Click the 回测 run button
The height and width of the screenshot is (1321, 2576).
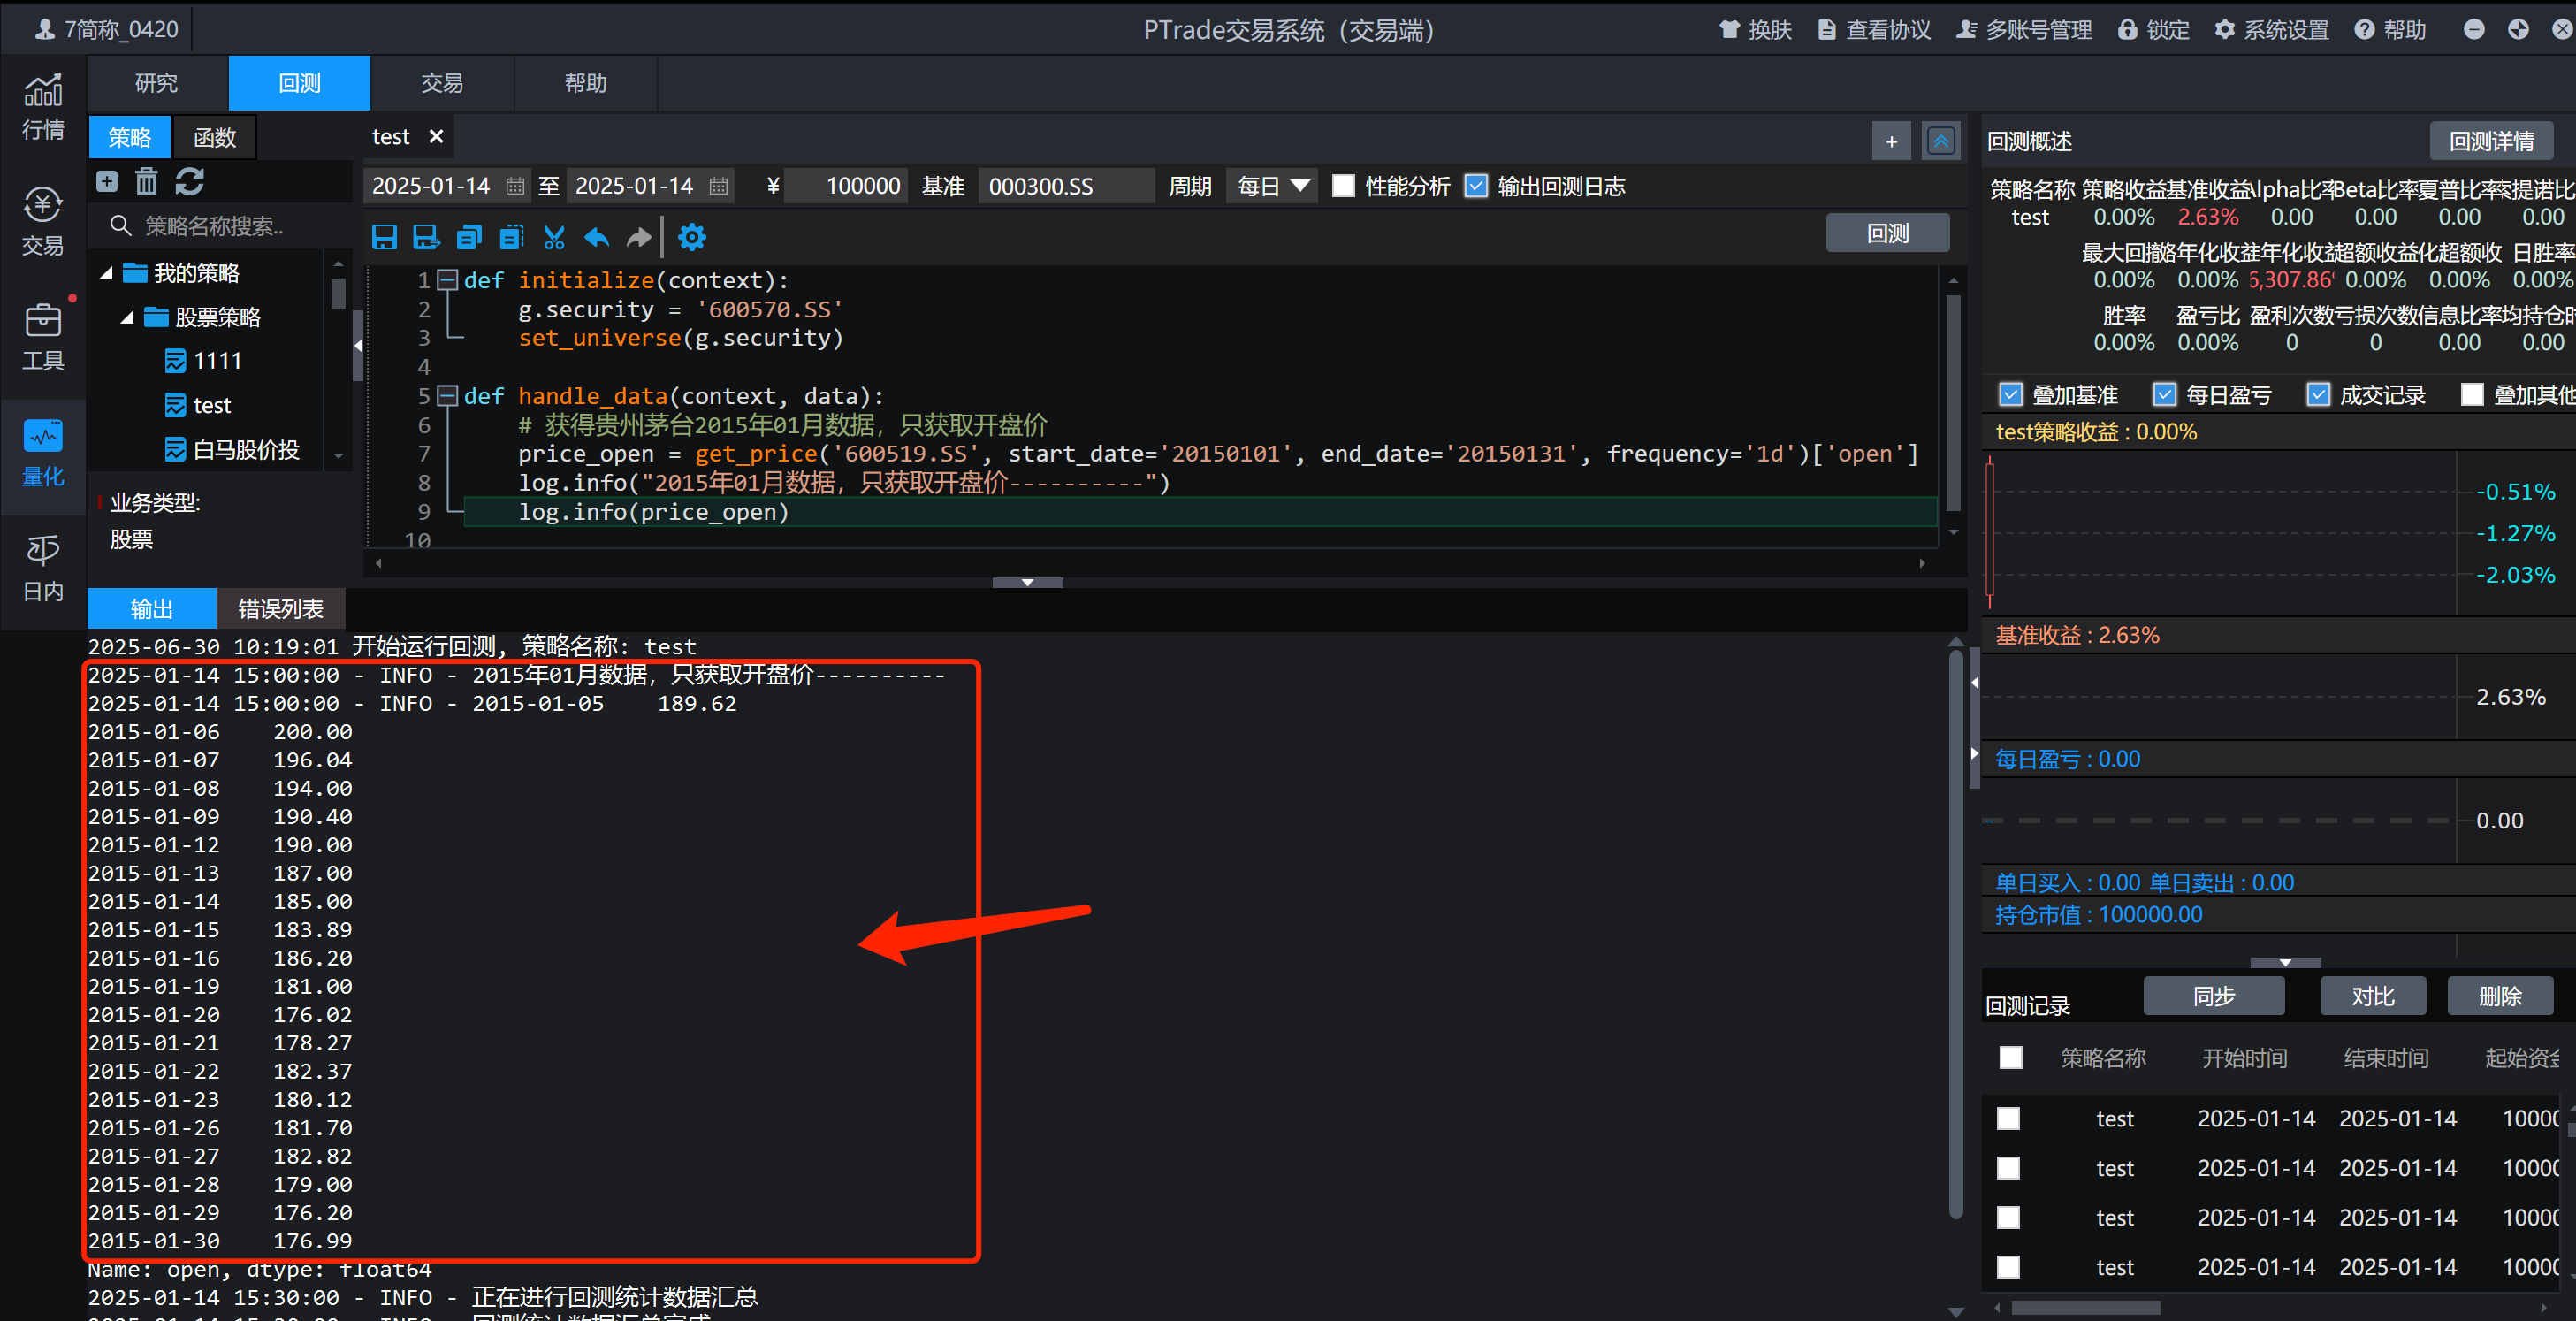[1887, 233]
